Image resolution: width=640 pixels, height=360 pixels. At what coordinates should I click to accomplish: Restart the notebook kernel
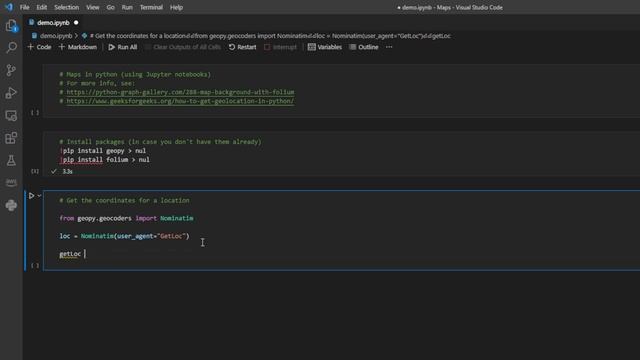(242, 47)
